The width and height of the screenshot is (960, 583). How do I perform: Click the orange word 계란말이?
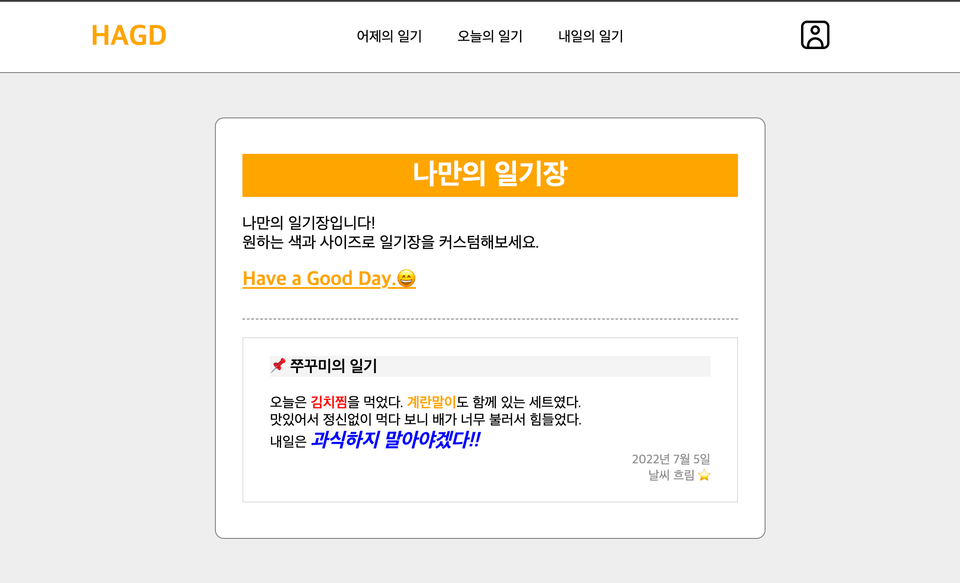431,402
